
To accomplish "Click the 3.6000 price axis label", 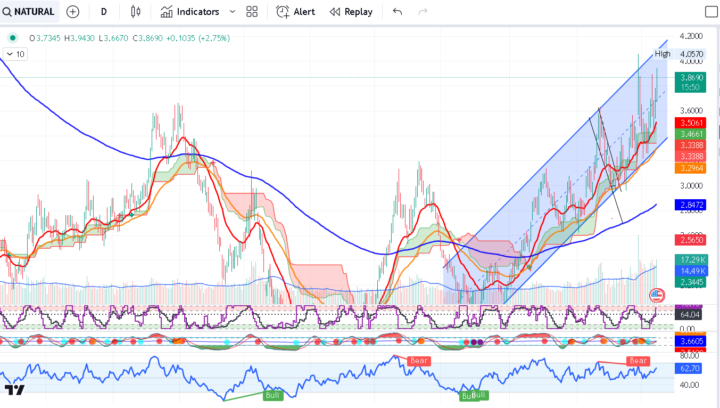I will click(691, 111).
